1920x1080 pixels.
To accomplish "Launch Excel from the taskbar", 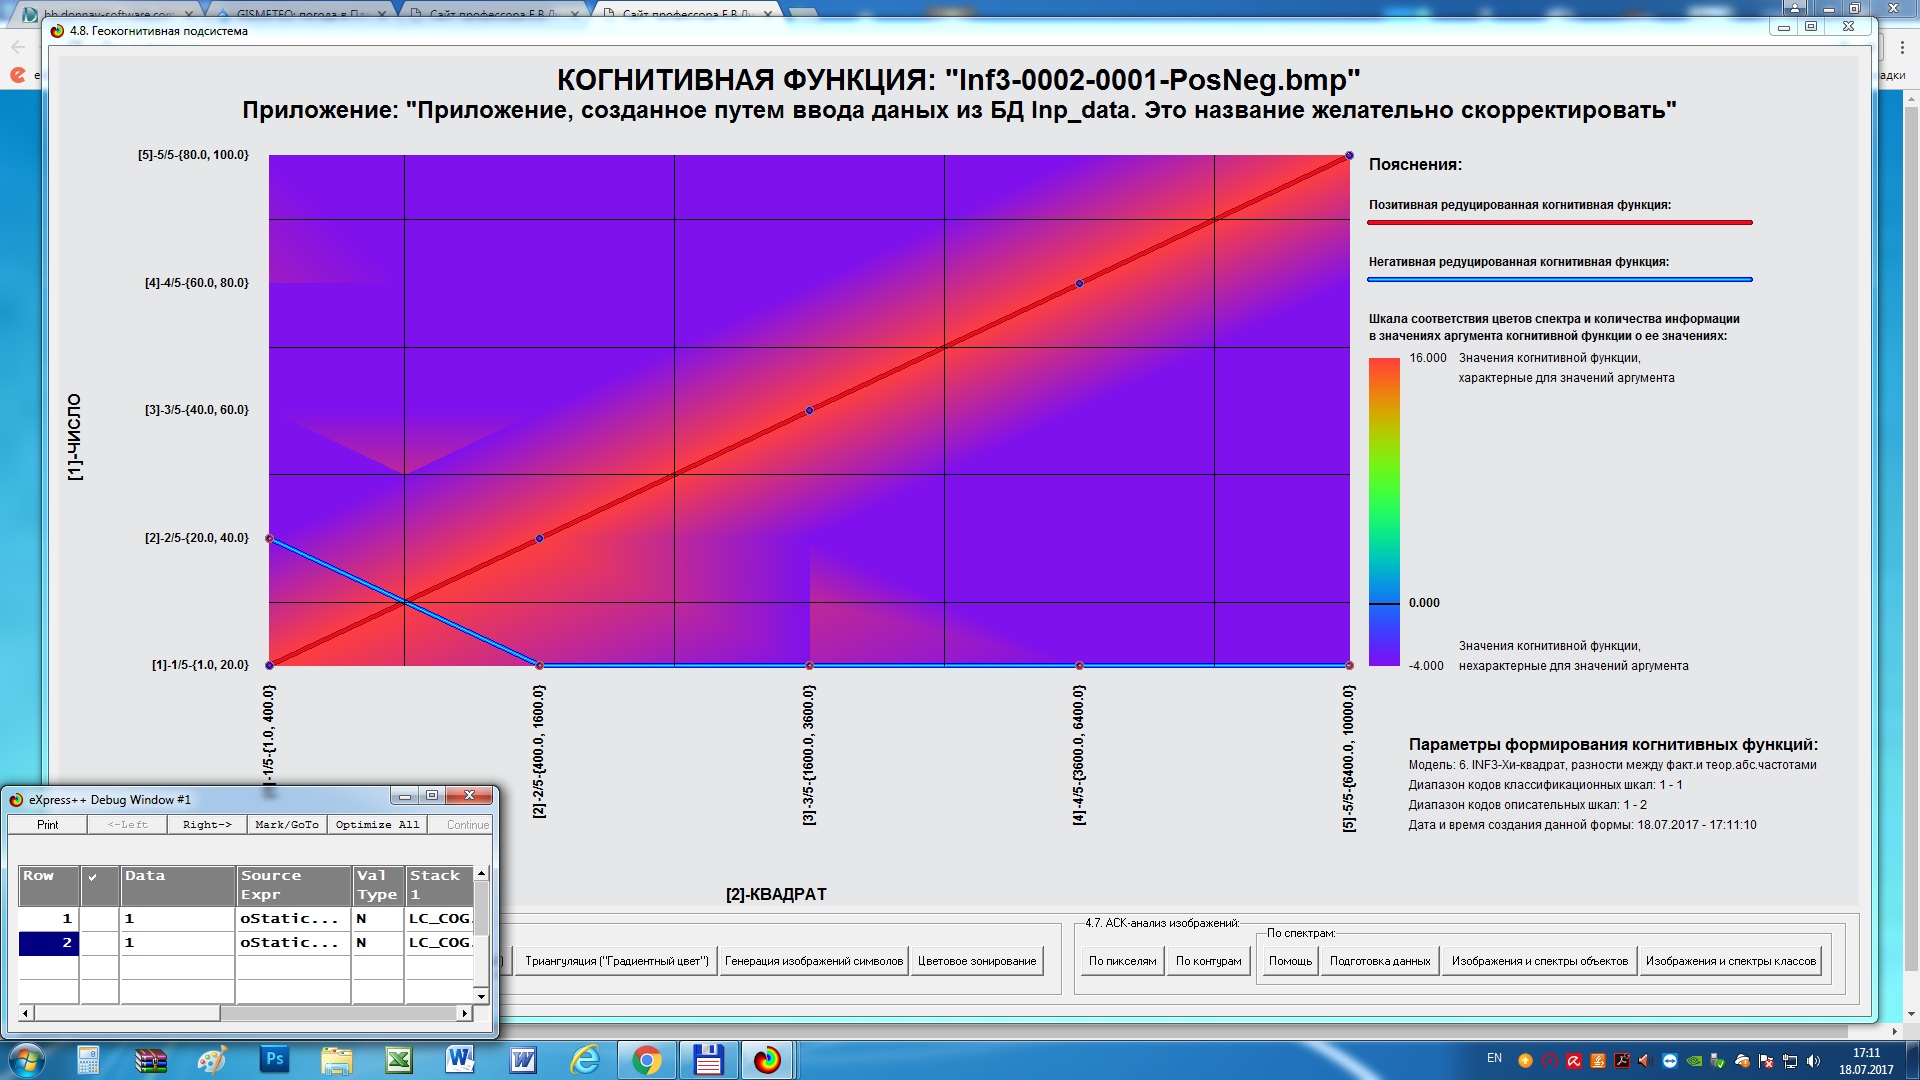I will pyautogui.click(x=399, y=1059).
